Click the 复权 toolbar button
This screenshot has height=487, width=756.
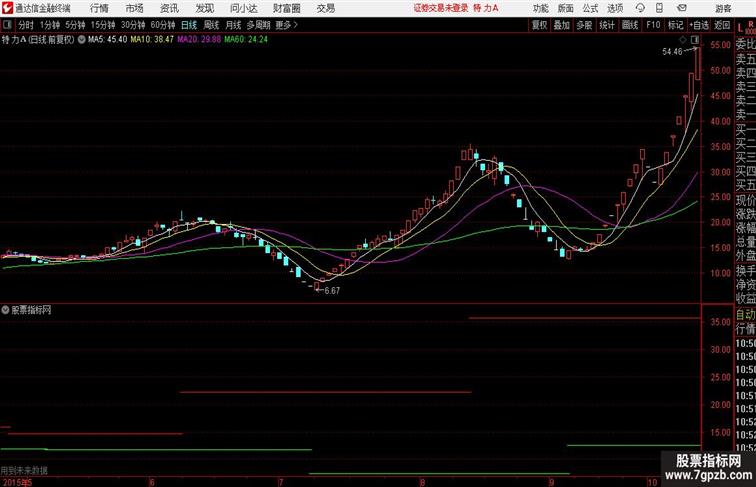[x=539, y=25]
